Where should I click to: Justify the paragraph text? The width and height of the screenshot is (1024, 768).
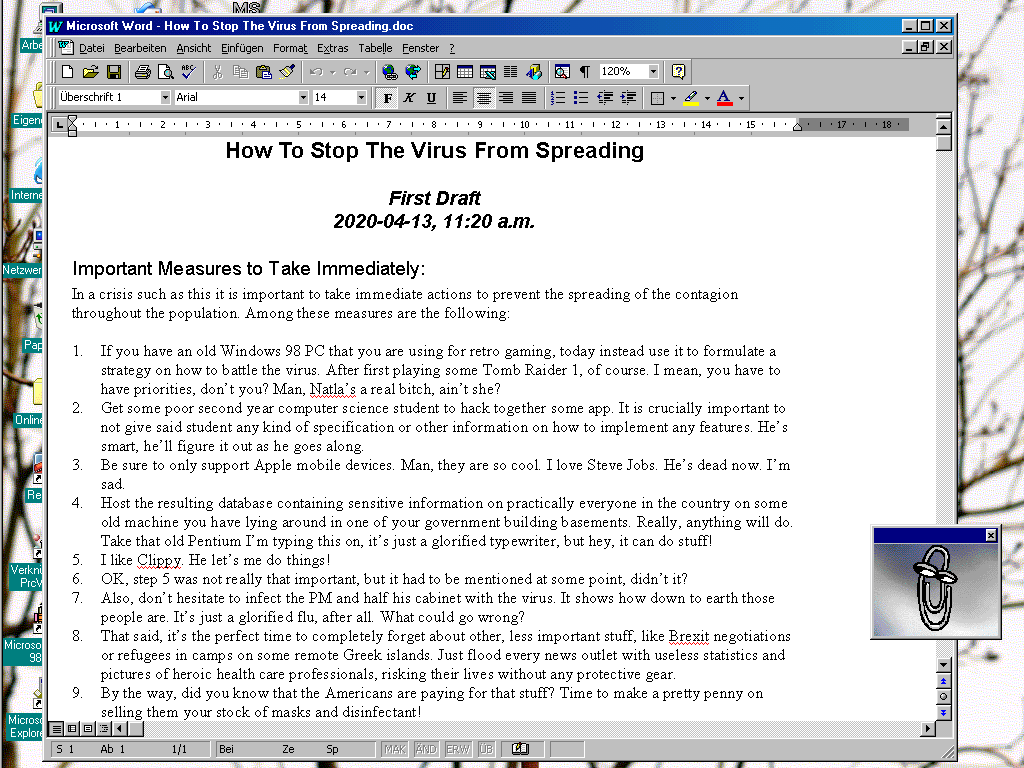529,98
